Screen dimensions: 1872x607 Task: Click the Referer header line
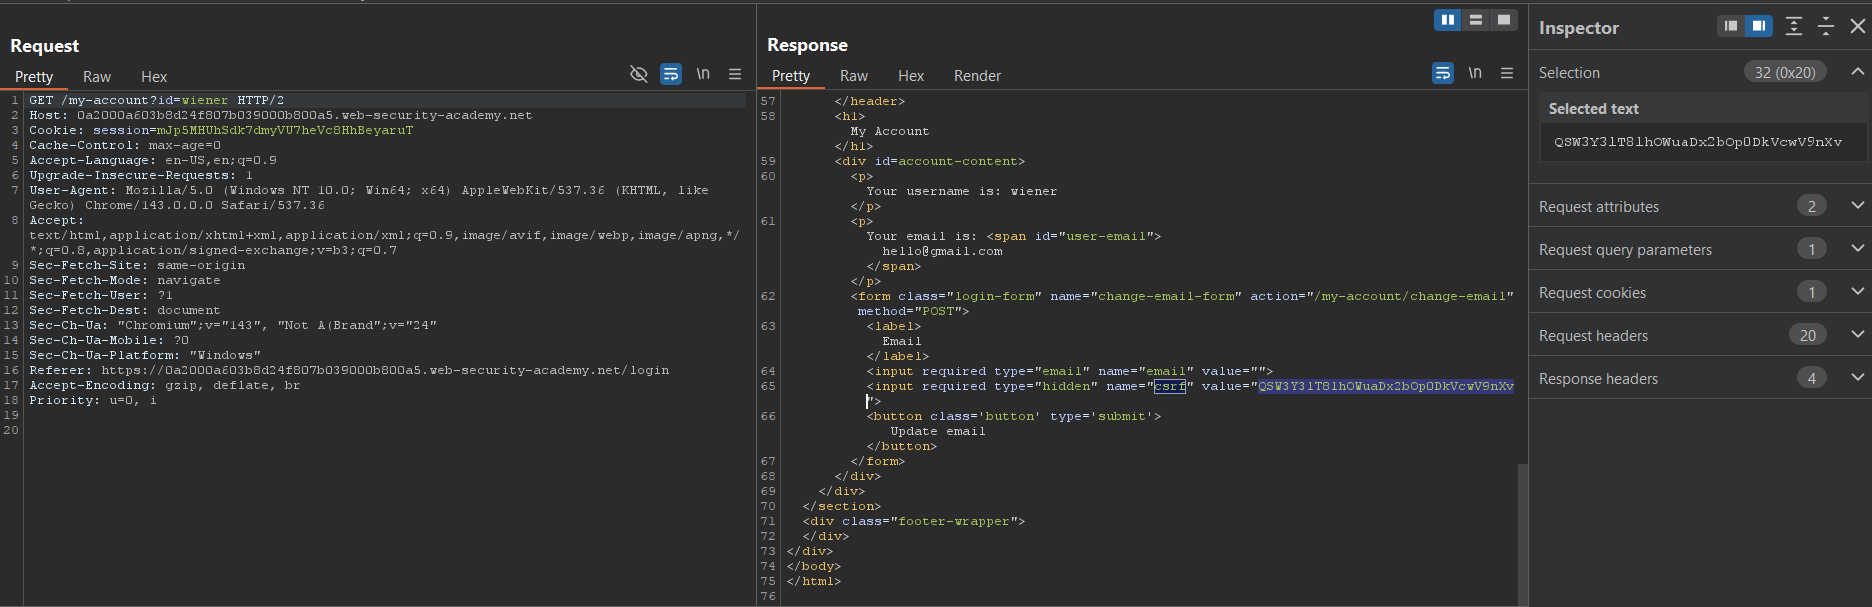pos(349,370)
